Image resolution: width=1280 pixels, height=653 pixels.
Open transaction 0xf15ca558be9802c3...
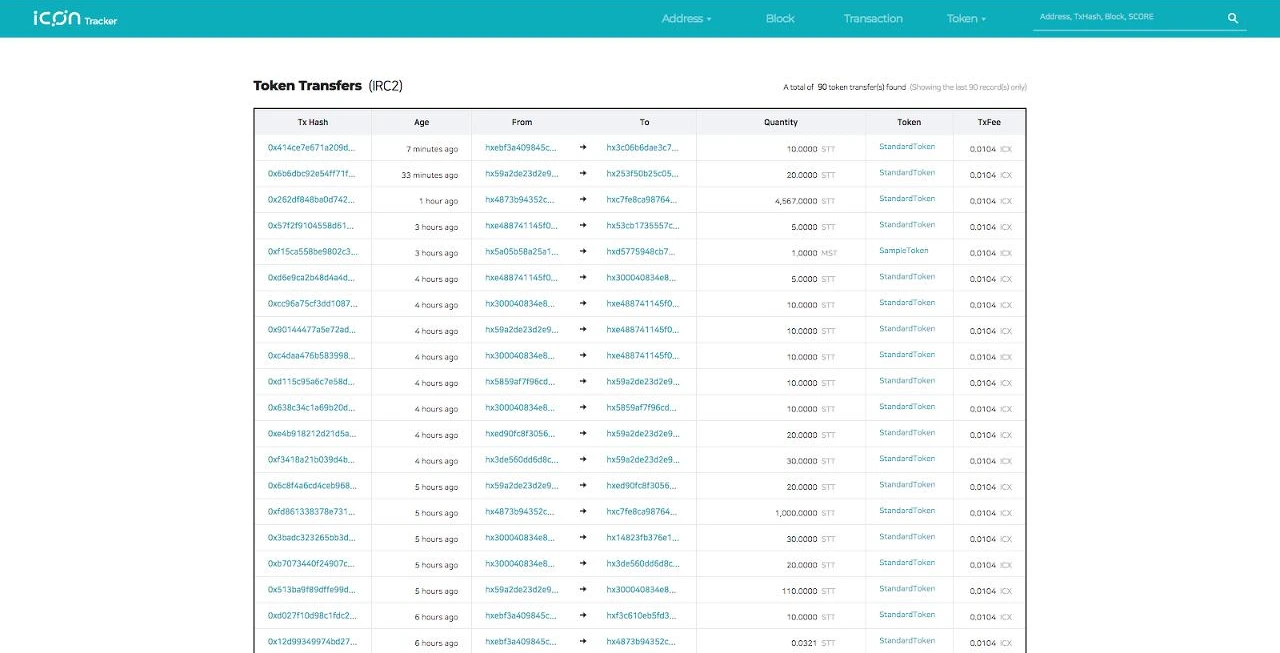pos(311,252)
